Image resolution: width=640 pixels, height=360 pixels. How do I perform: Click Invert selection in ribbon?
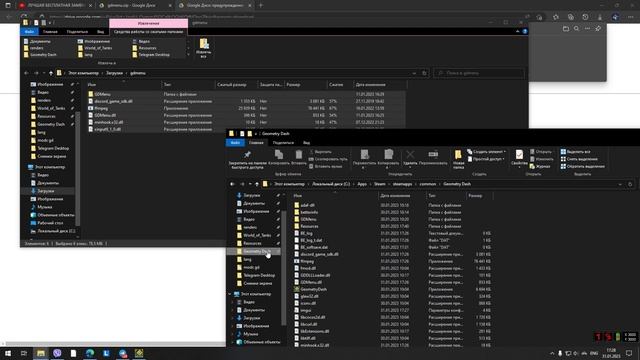click(582, 167)
